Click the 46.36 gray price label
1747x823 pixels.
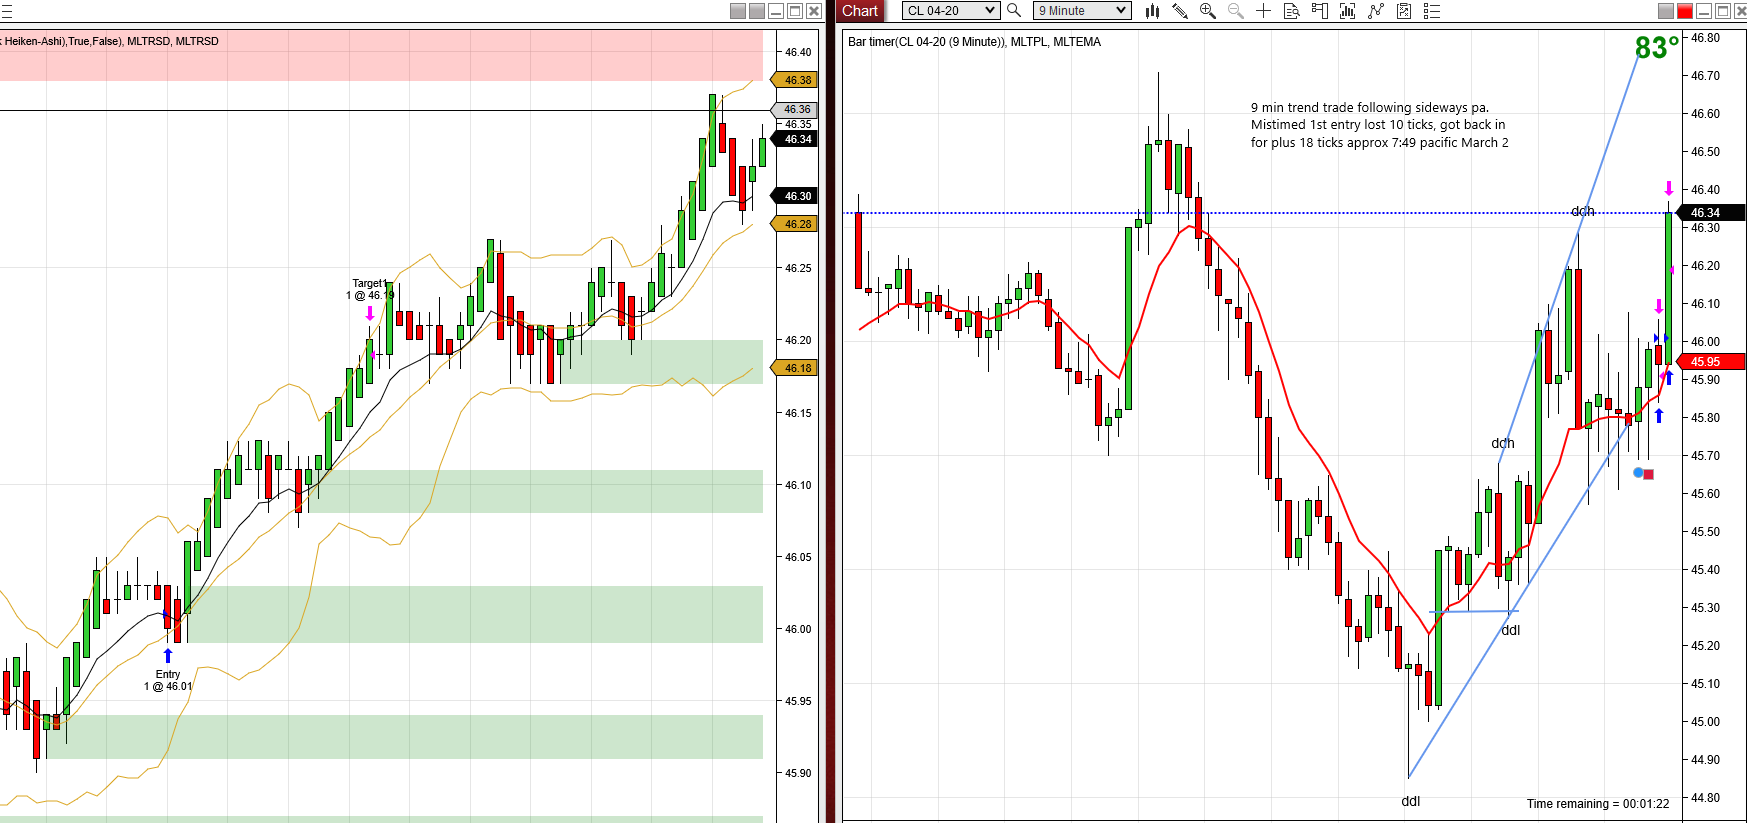pos(795,109)
